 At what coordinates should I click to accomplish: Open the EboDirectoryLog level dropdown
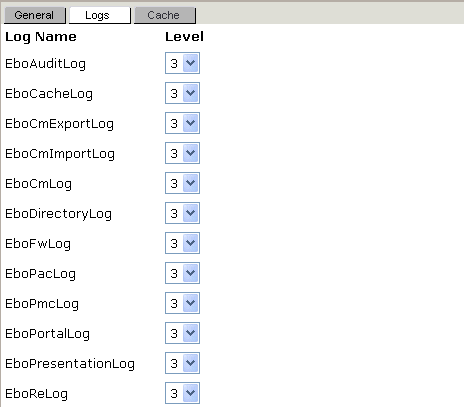pyautogui.click(x=182, y=213)
